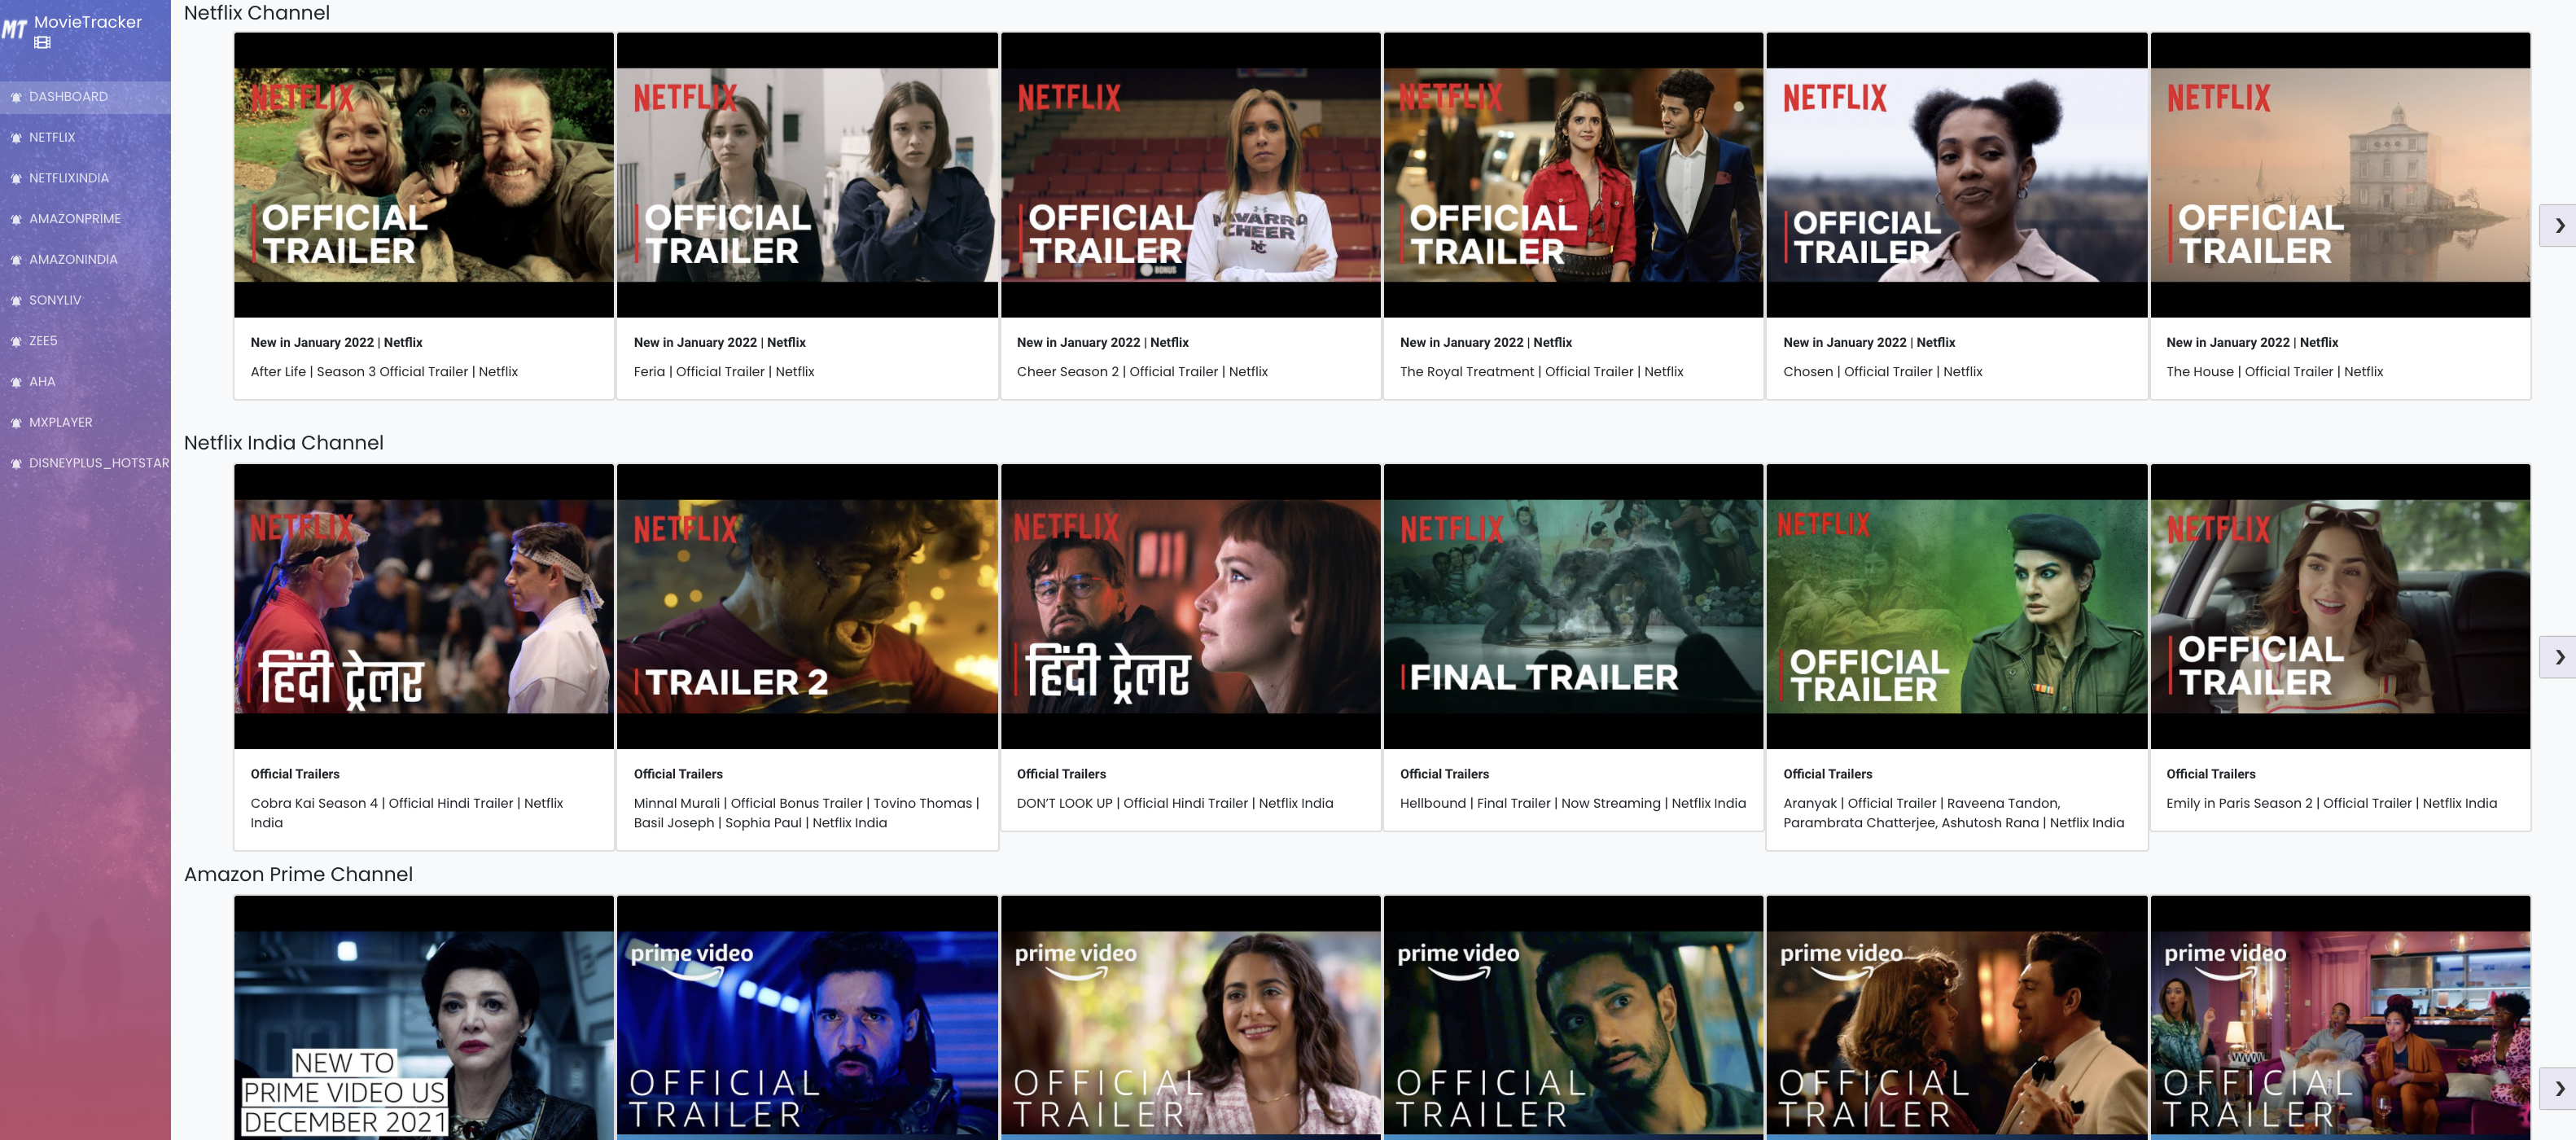Open SONYLIV from the sidebar
This screenshot has width=2576, height=1140.
tap(85, 301)
